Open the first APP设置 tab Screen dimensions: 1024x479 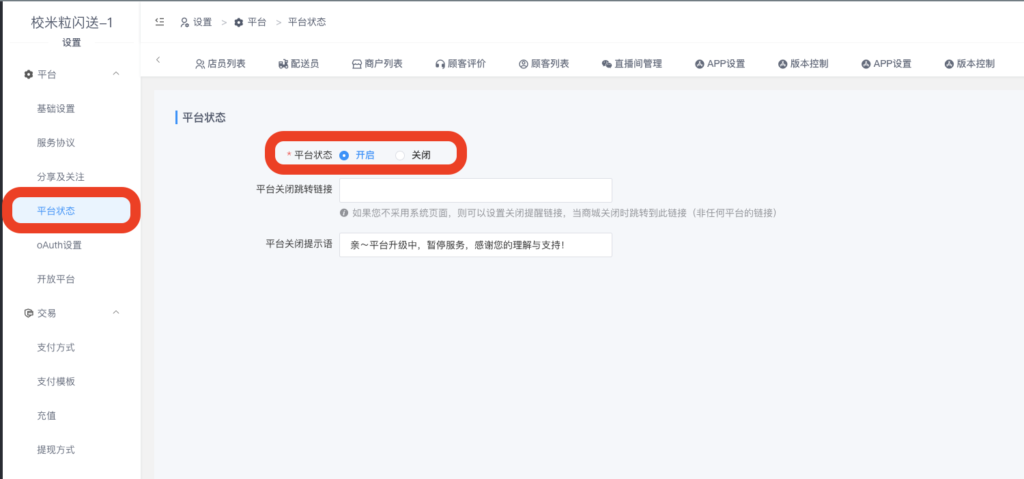[720, 64]
